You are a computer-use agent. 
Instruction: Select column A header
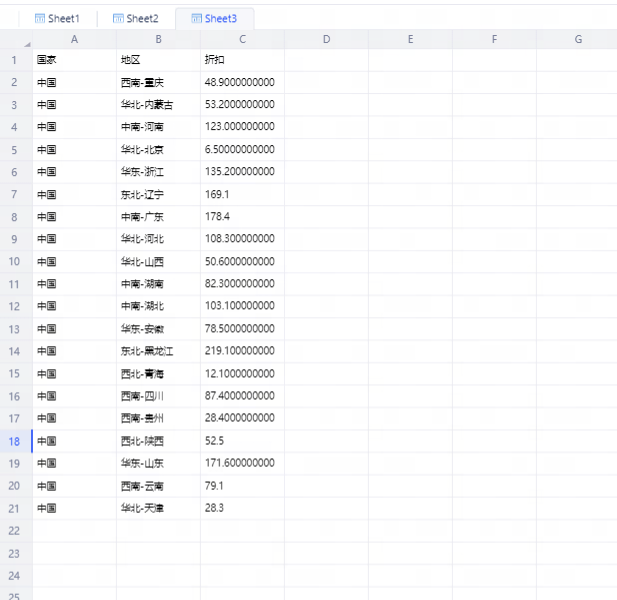tap(74, 39)
